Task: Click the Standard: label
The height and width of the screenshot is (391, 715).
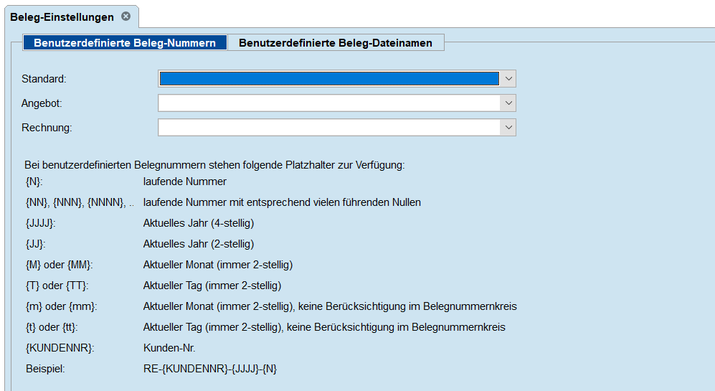Action: pos(44,79)
